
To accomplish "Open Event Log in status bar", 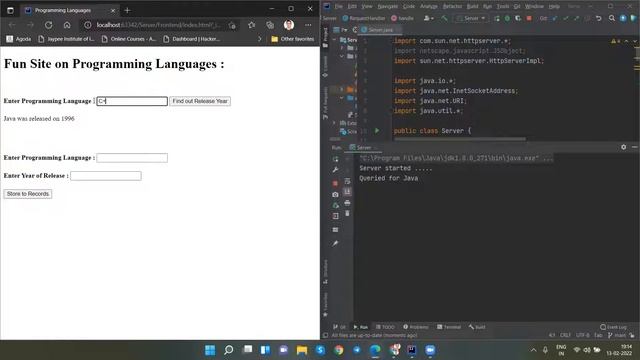I will click(x=613, y=327).
